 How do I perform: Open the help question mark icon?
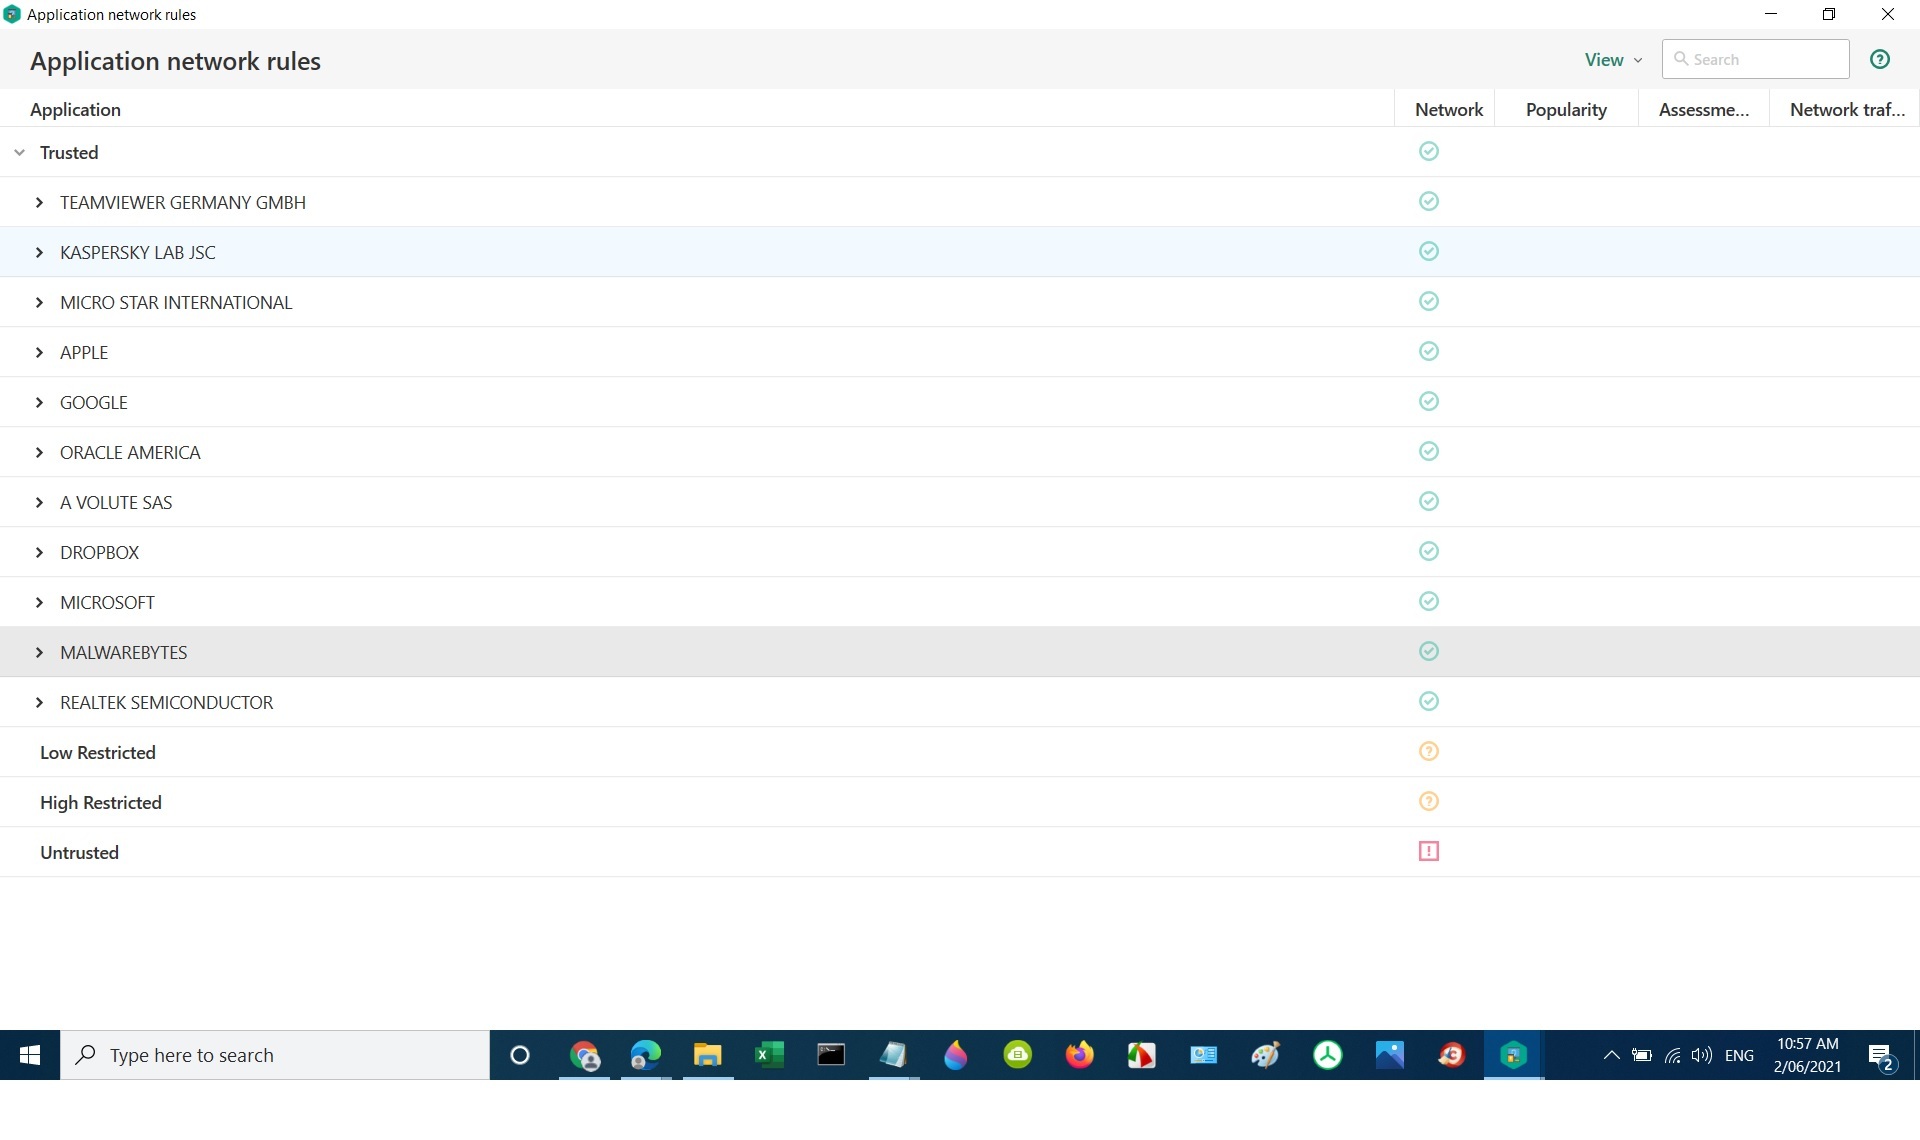pyautogui.click(x=1880, y=59)
